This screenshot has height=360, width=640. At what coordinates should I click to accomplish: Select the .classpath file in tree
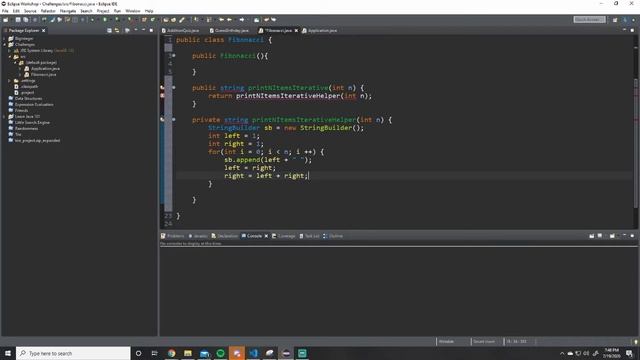[27, 87]
